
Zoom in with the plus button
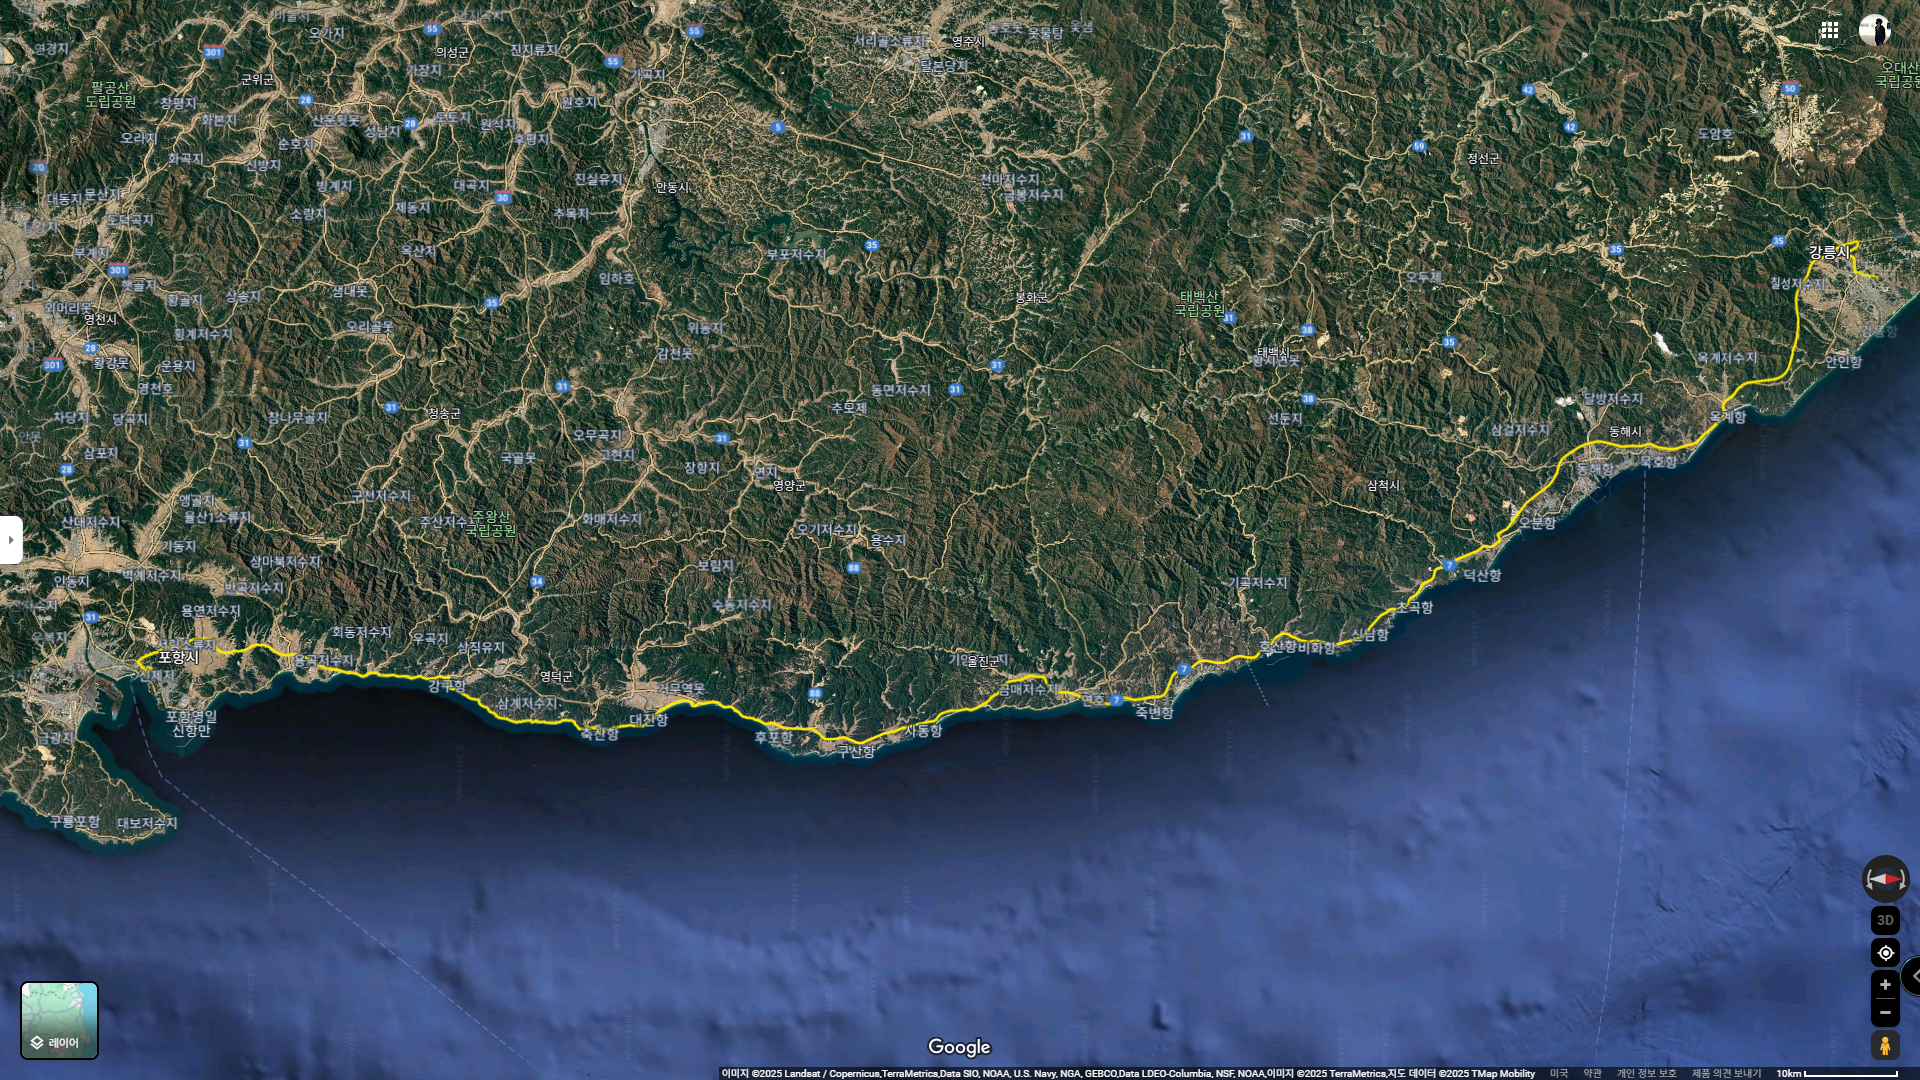1885,985
